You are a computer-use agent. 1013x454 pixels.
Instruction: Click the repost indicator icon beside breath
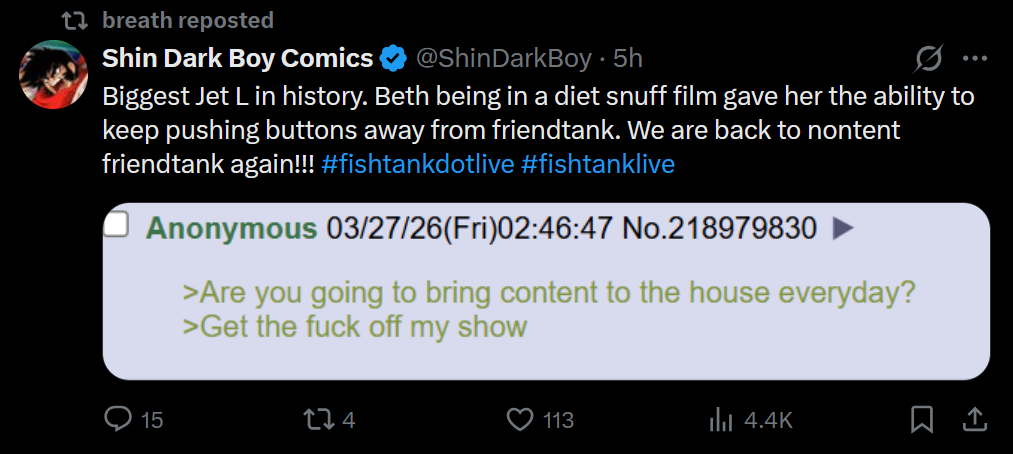coord(75,21)
